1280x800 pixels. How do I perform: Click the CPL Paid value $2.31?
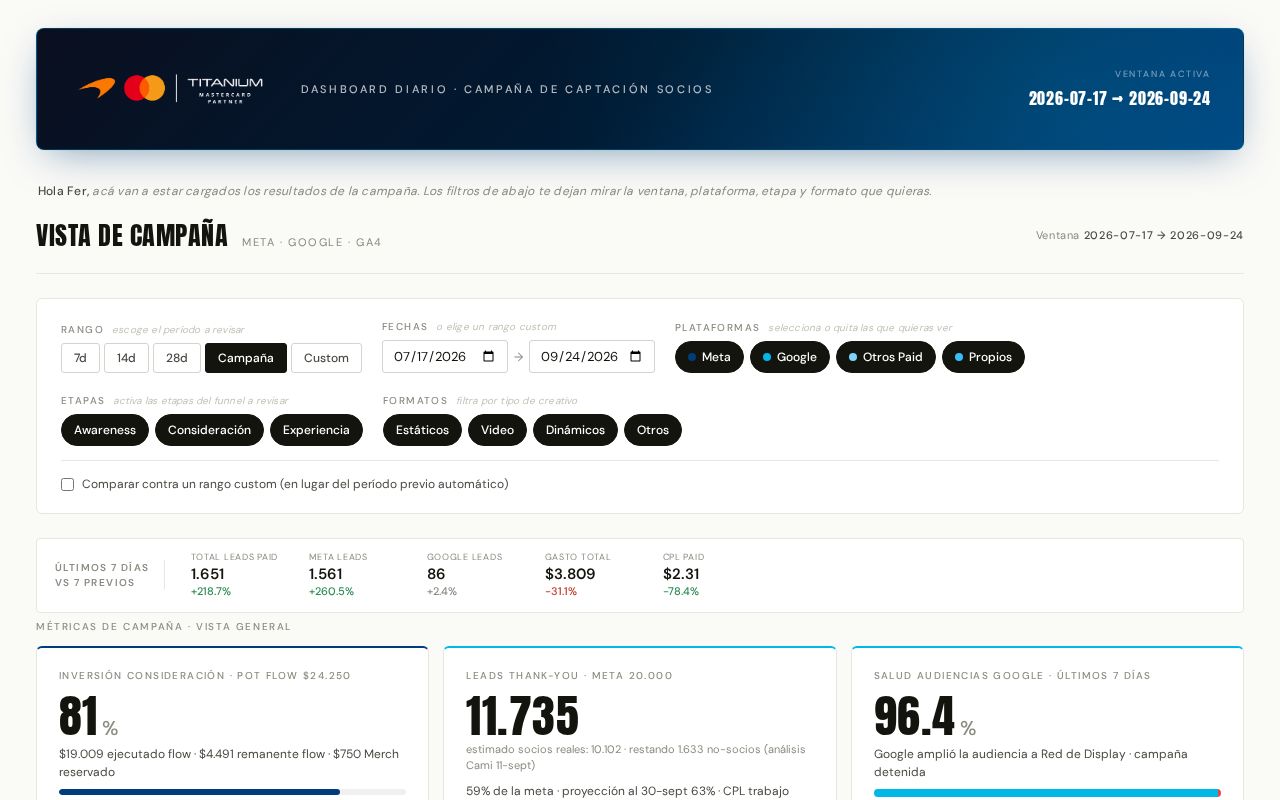(681, 574)
